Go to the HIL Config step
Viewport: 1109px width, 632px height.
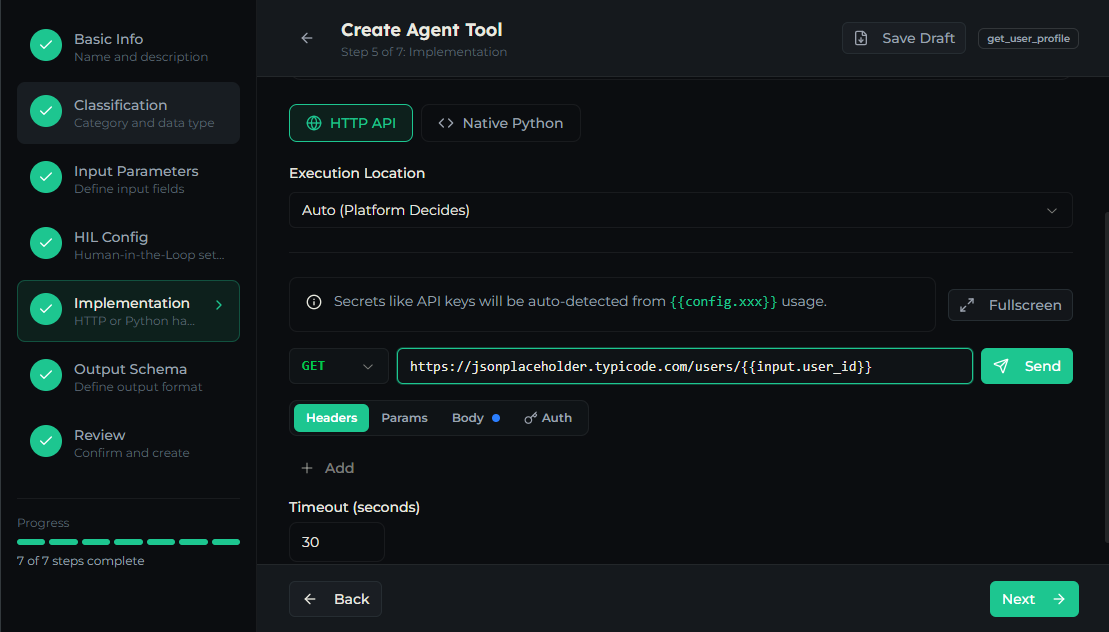tap(128, 245)
